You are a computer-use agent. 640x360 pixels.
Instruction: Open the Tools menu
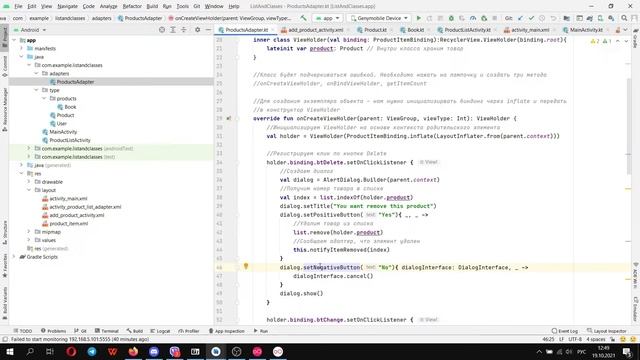(182, 6)
